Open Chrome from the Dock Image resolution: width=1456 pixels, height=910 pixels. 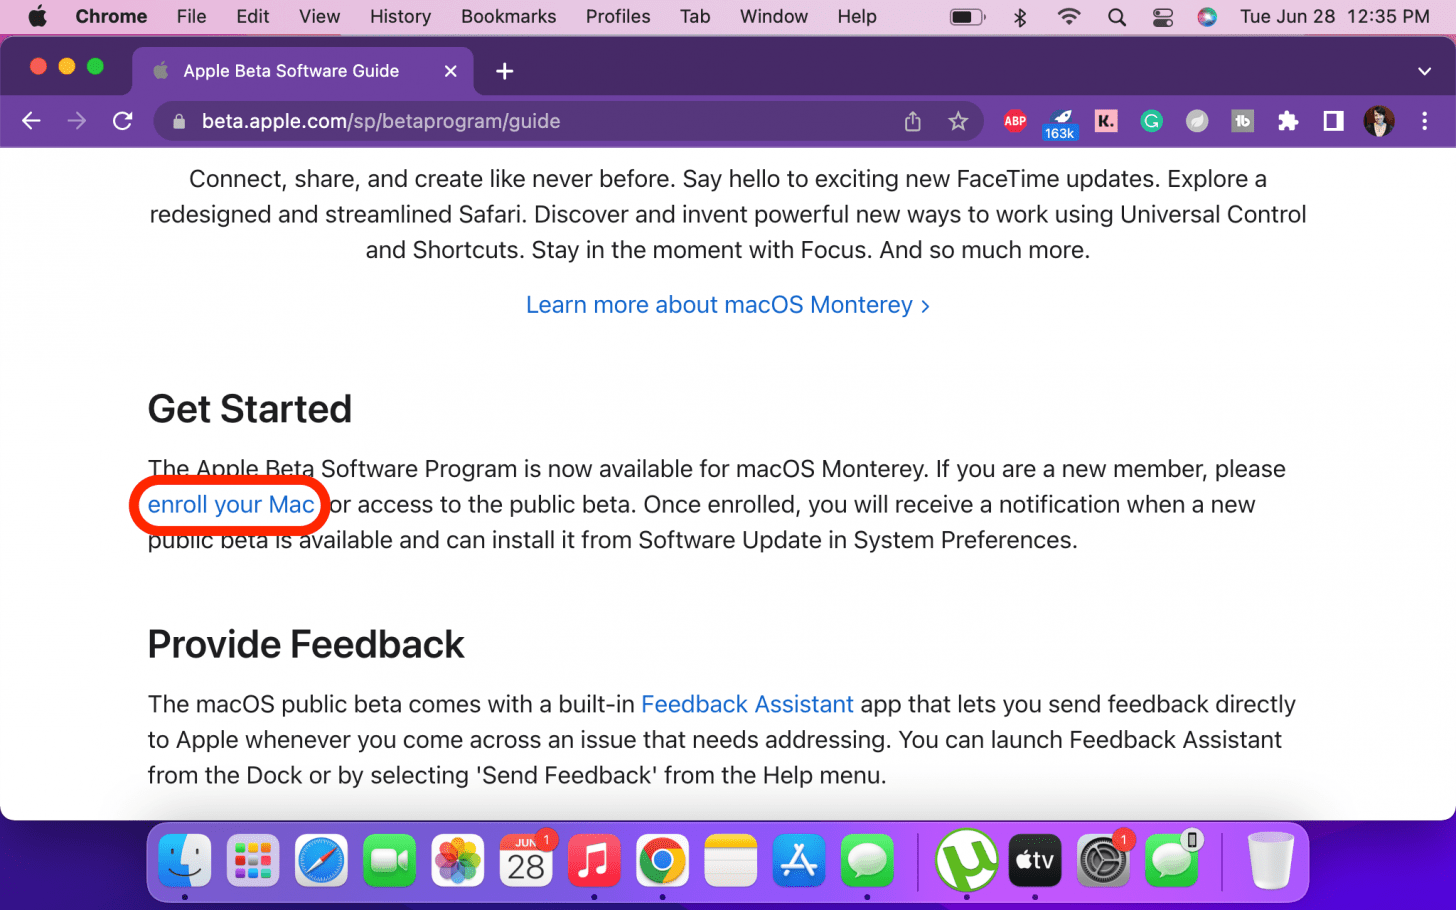[x=662, y=861]
